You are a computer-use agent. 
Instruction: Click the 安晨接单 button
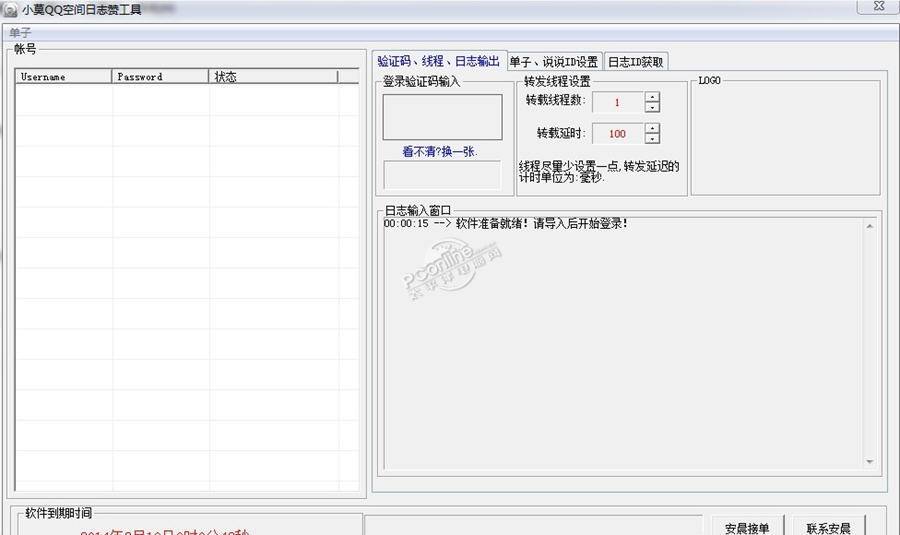[x=747, y=528]
